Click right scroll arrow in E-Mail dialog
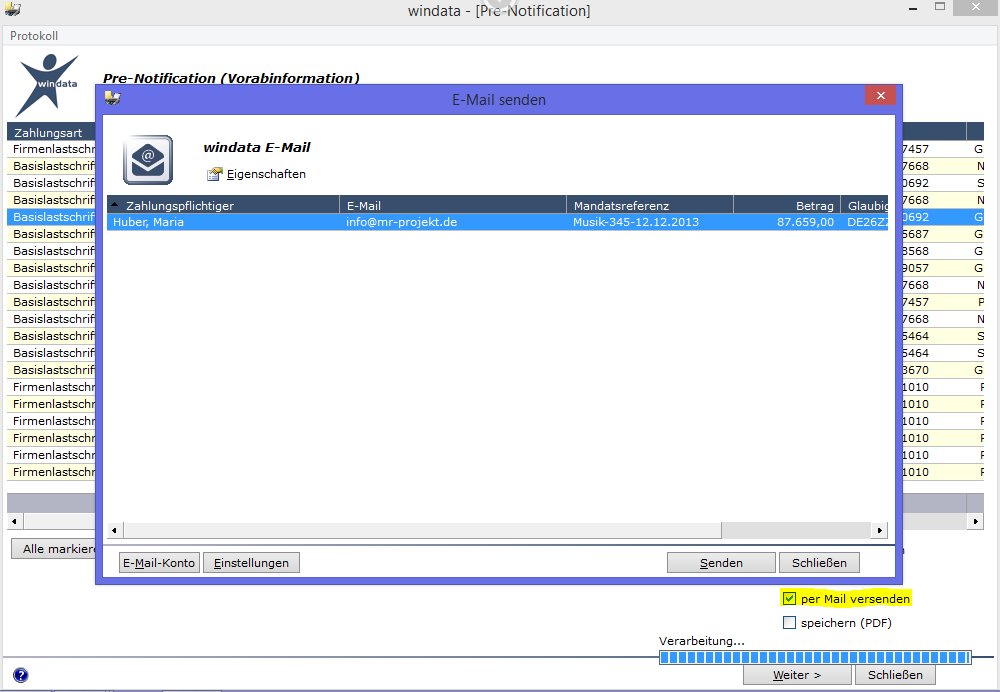This screenshot has height=692, width=1000. point(879,530)
